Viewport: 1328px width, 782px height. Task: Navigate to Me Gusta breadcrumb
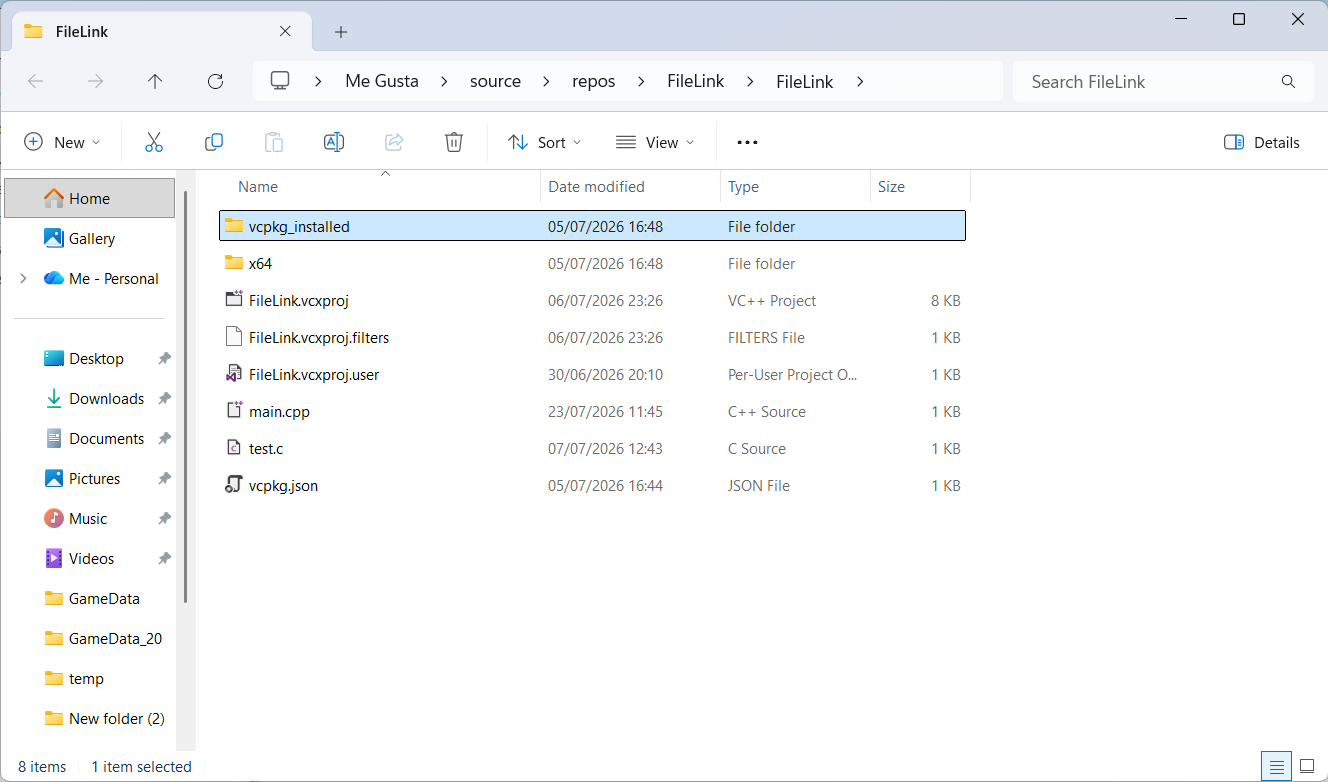point(382,82)
